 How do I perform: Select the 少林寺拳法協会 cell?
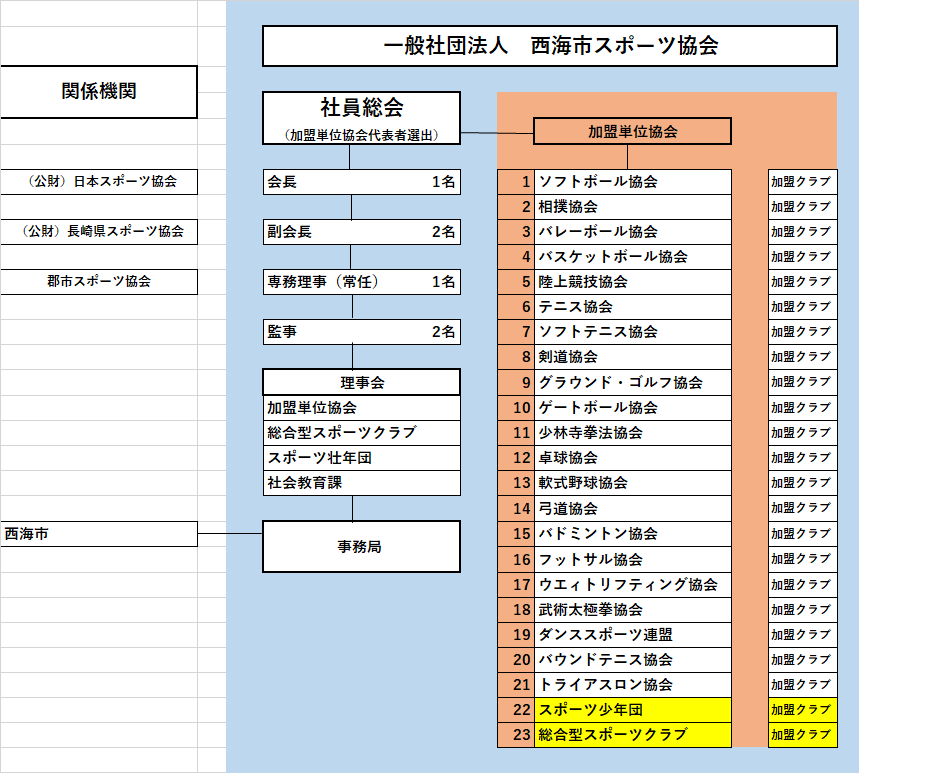point(633,433)
